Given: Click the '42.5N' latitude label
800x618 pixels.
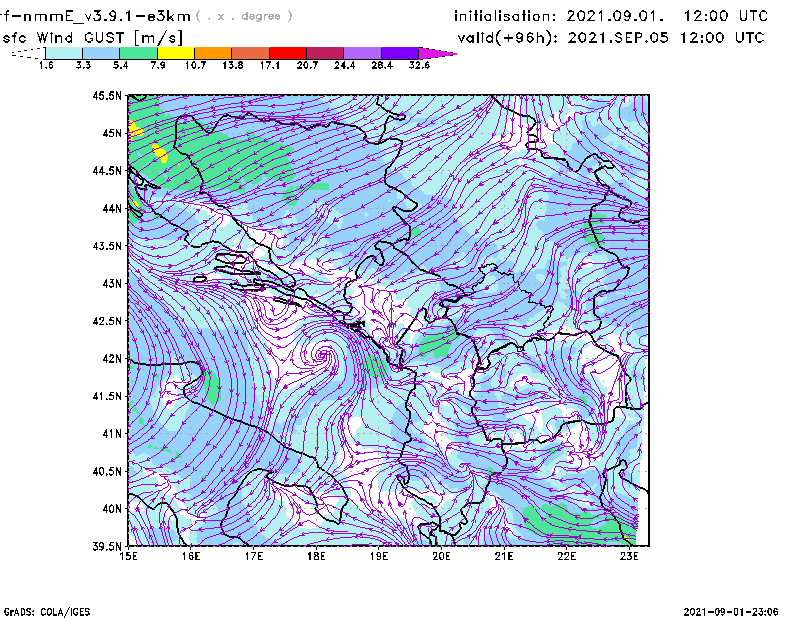Looking at the screenshot, I should (x=107, y=321).
